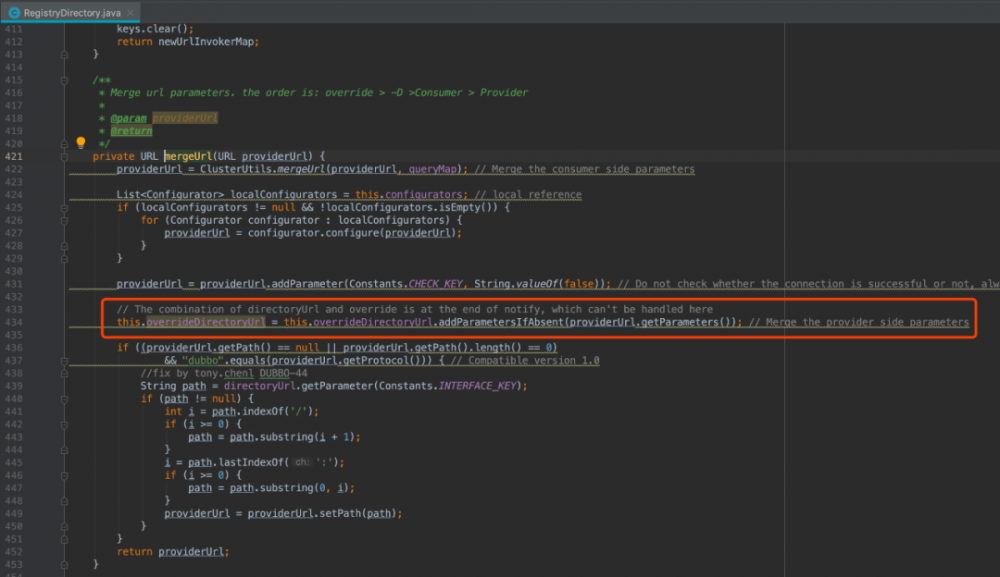Click the yellow light bulb intention icon
Screen dimensions: 1000x577
pyautogui.click(x=81, y=143)
